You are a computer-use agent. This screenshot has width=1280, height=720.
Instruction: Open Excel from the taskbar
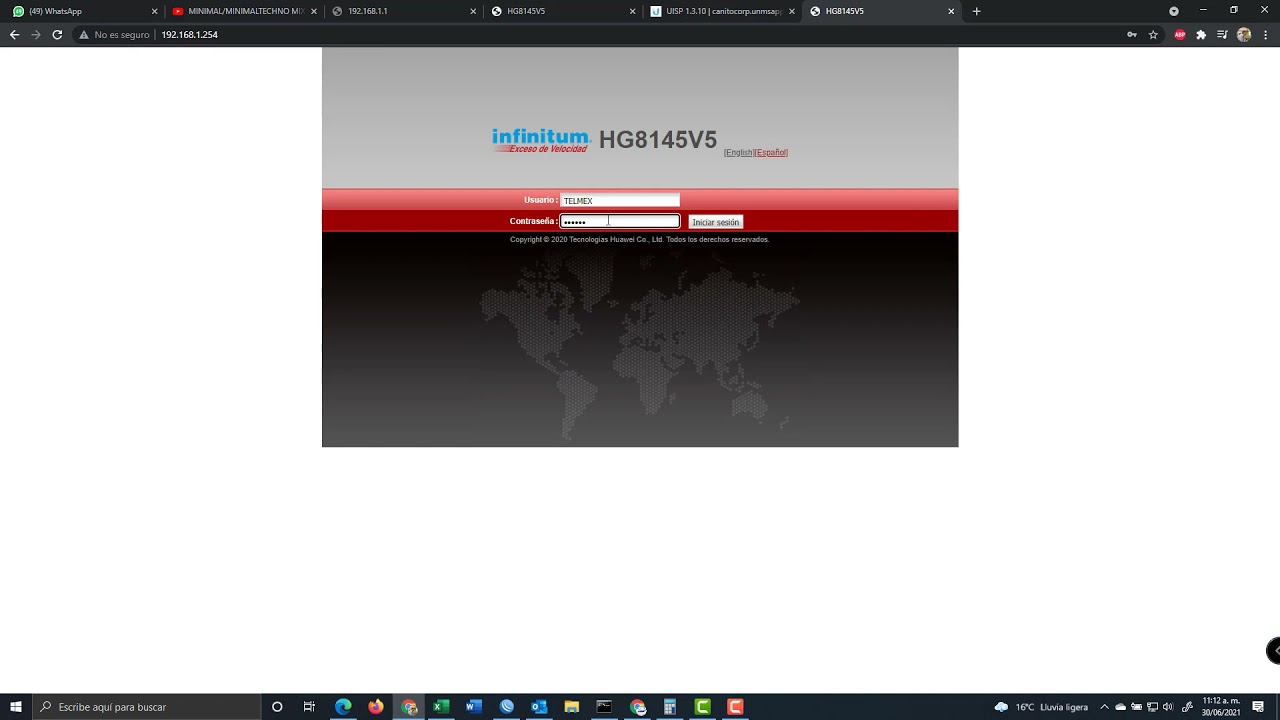[x=441, y=707]
